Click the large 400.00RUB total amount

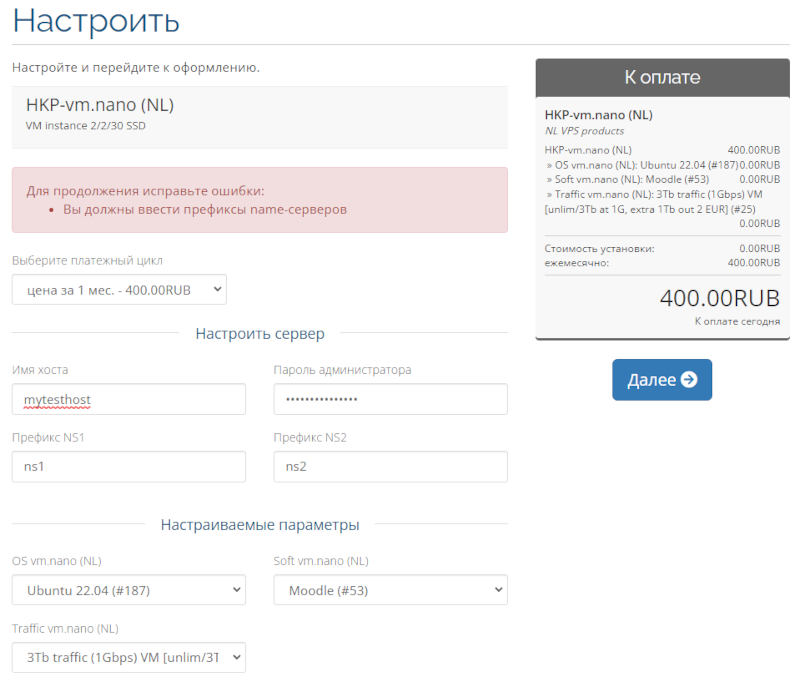[x=719, y=298]
